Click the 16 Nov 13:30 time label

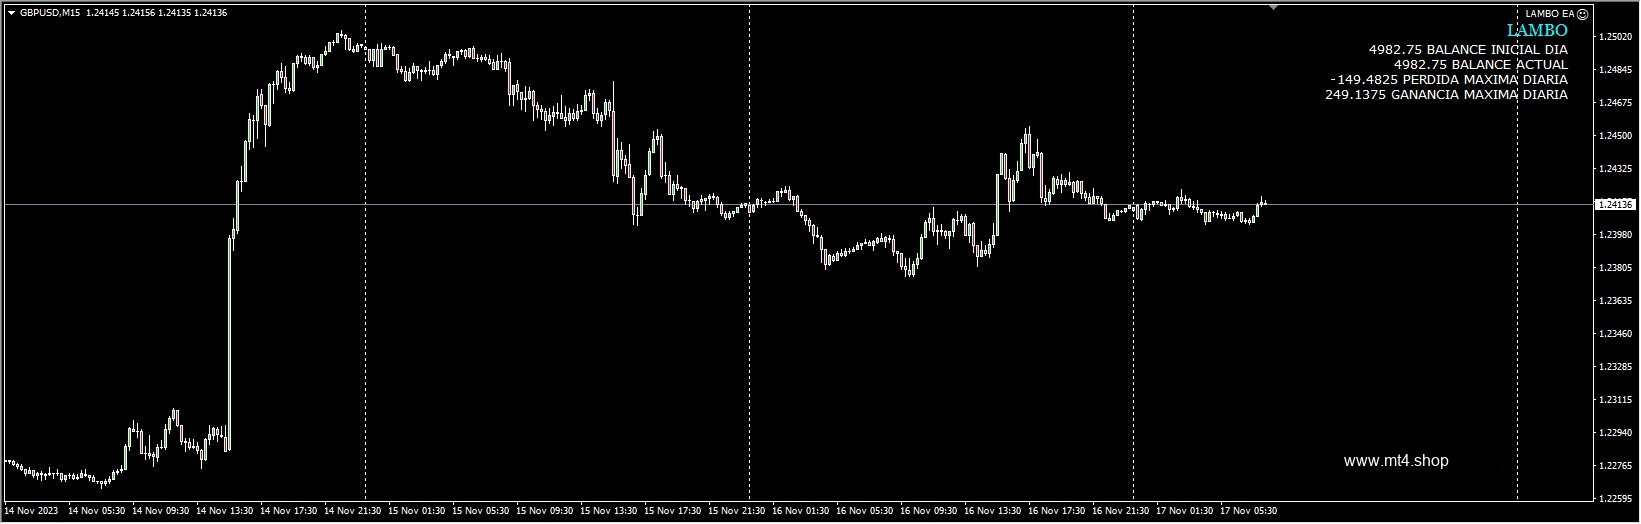point(992,510)
